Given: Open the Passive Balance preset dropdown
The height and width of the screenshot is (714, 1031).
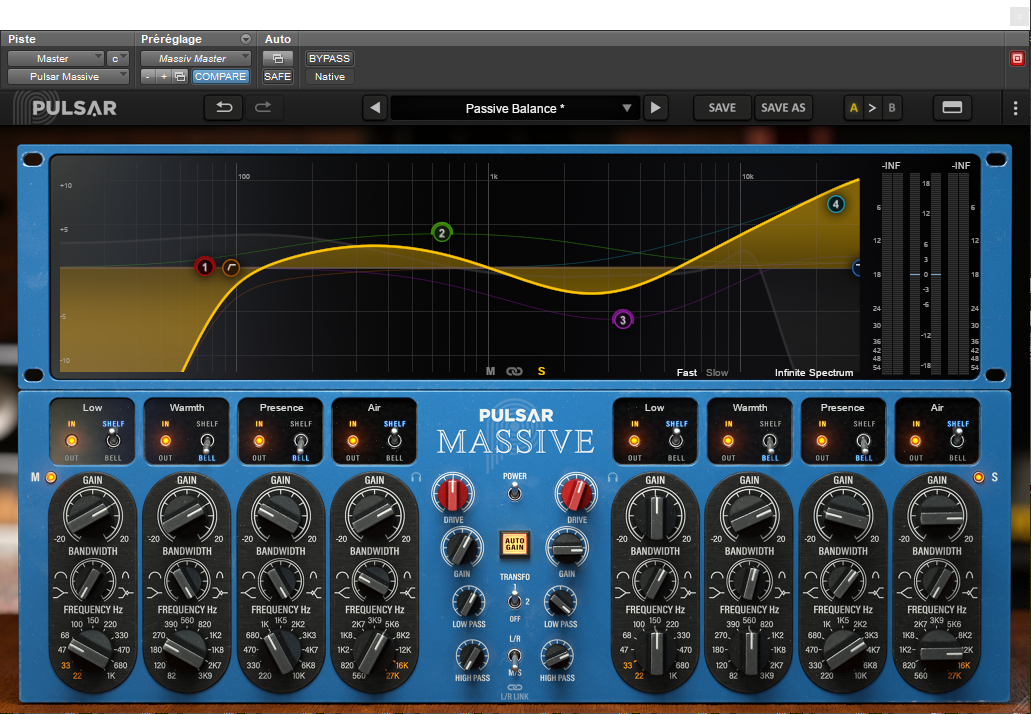Looking at the screenshot, I should [515, 107].
